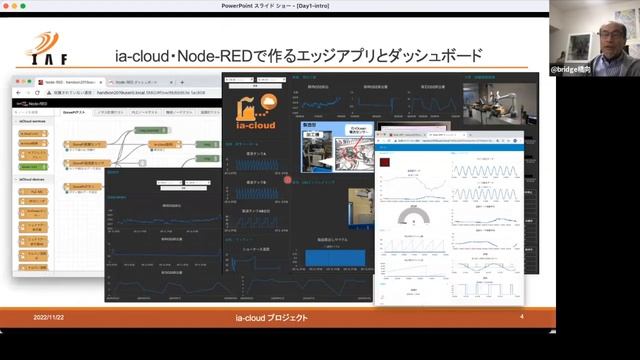The height and width of the screenshot is (360, 640).
Task: Go back in the Node-RED browser window
Action: pyautogui.click(x=19, y=93)
